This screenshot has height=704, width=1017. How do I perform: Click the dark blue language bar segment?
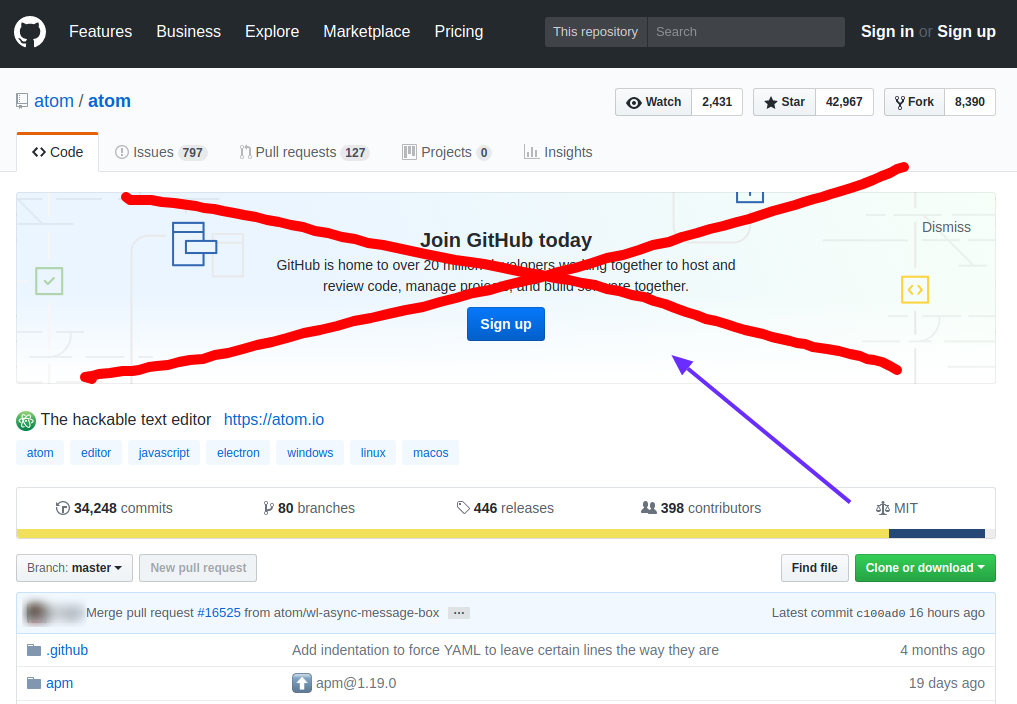tap(937, 534)
